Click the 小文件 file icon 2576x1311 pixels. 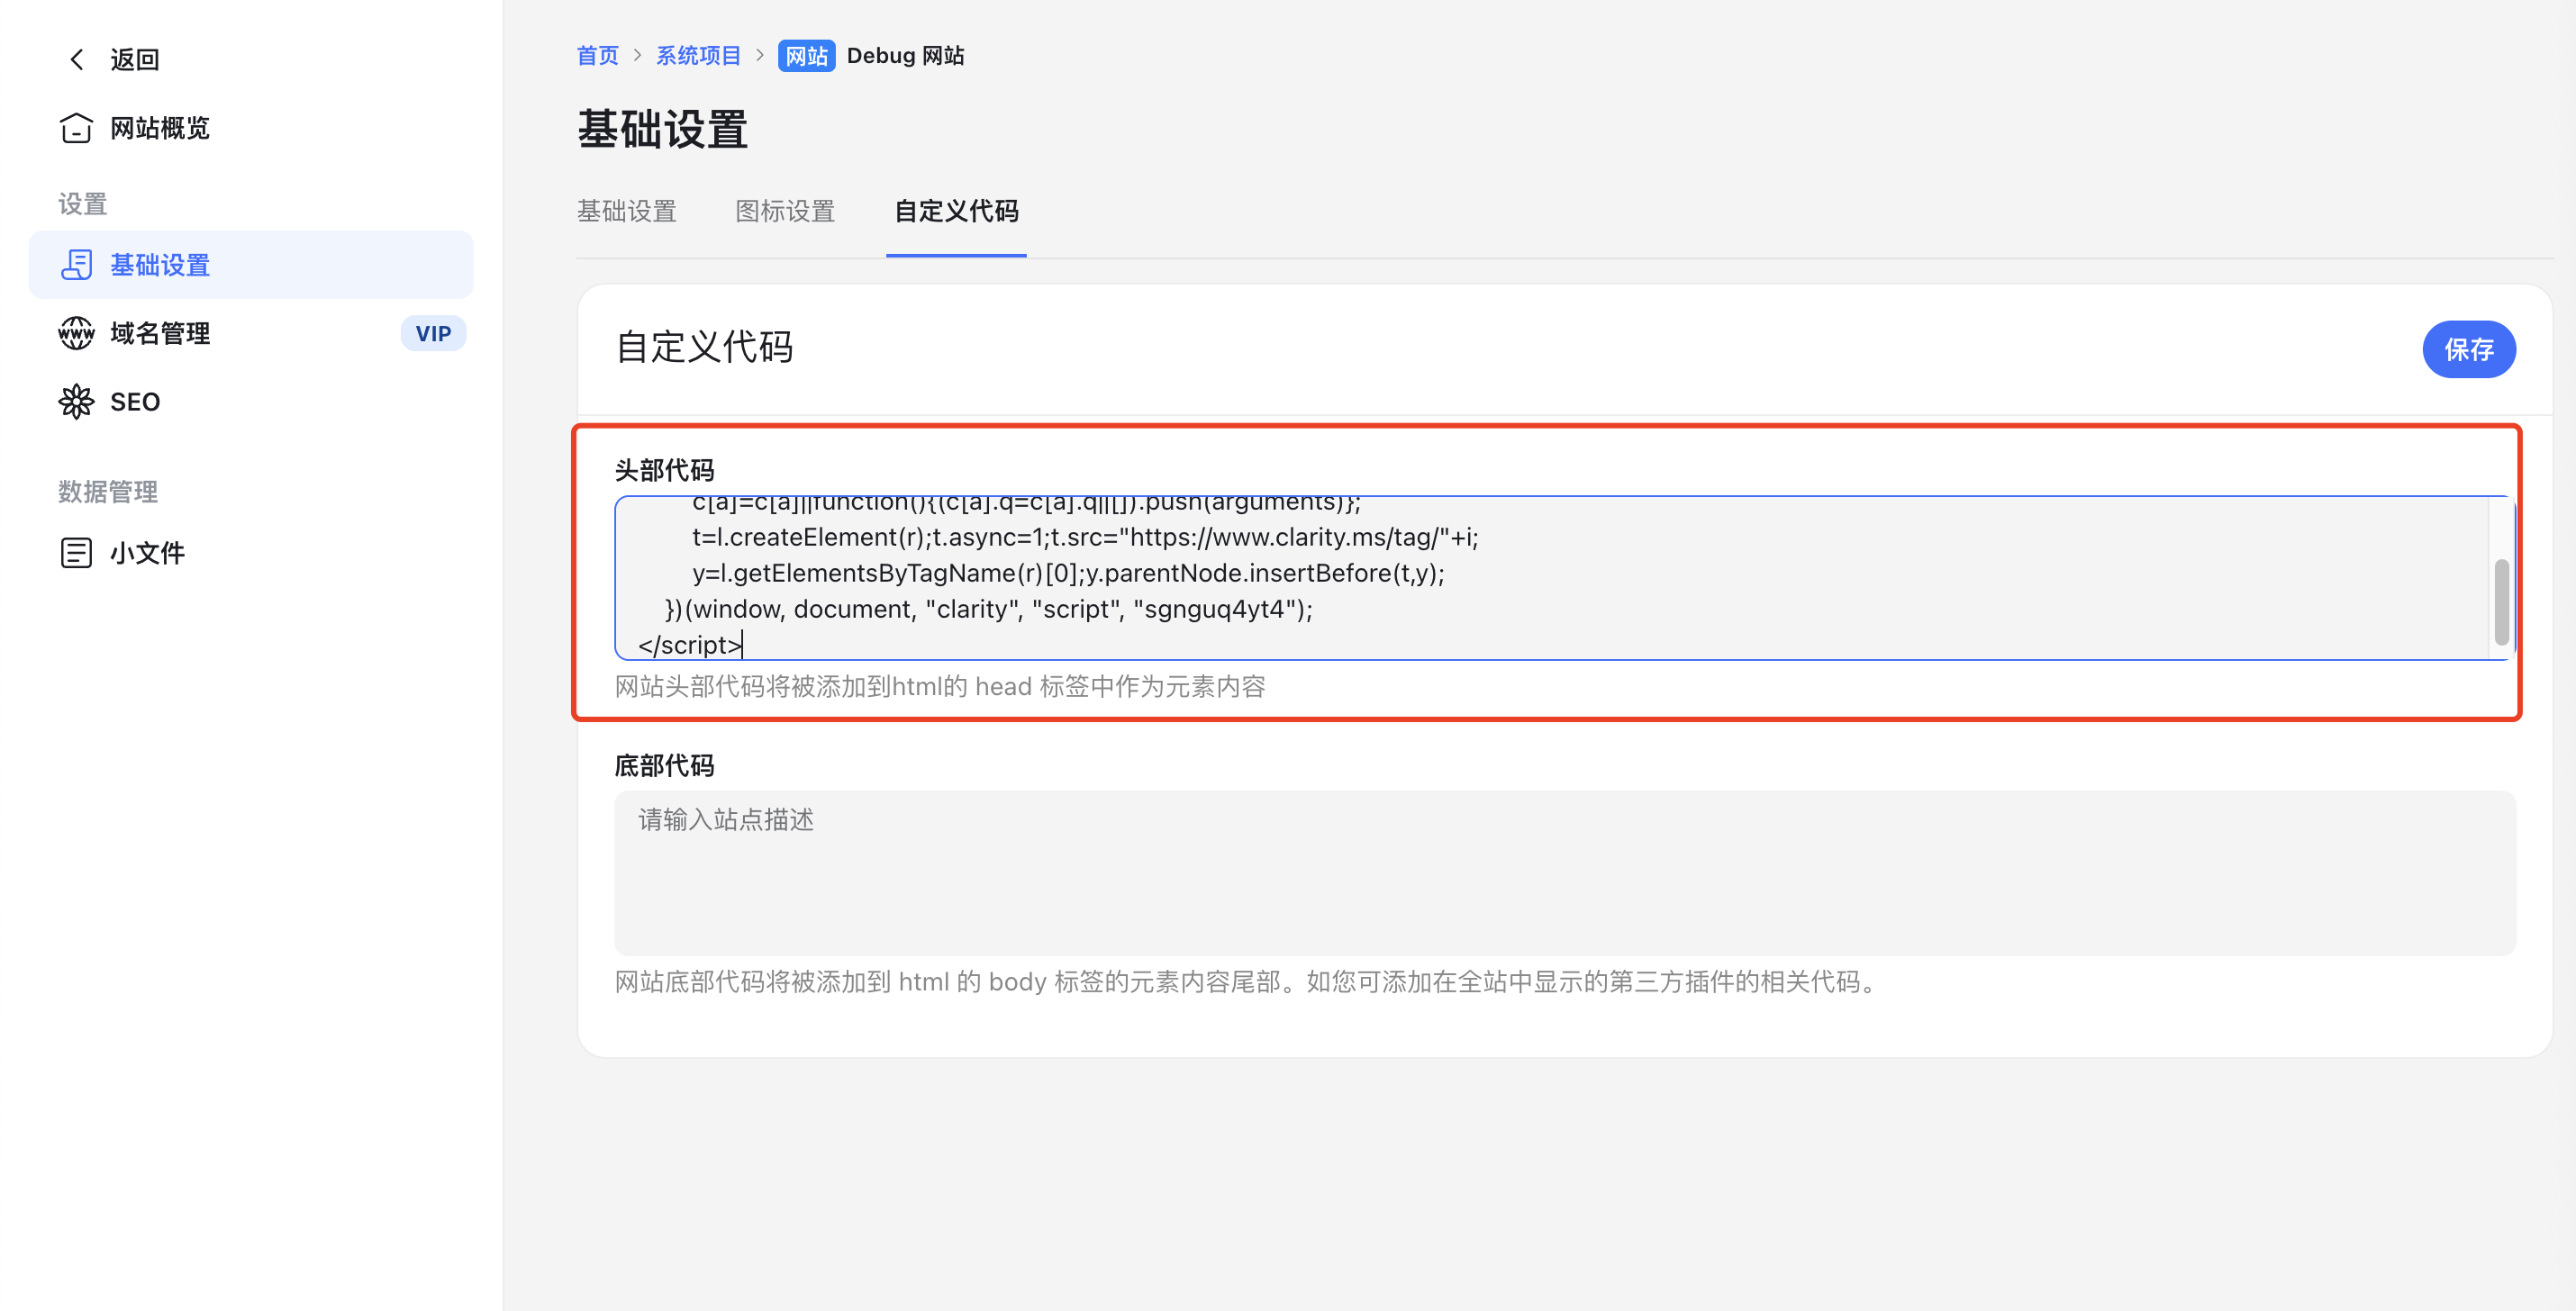pos(76,553)
